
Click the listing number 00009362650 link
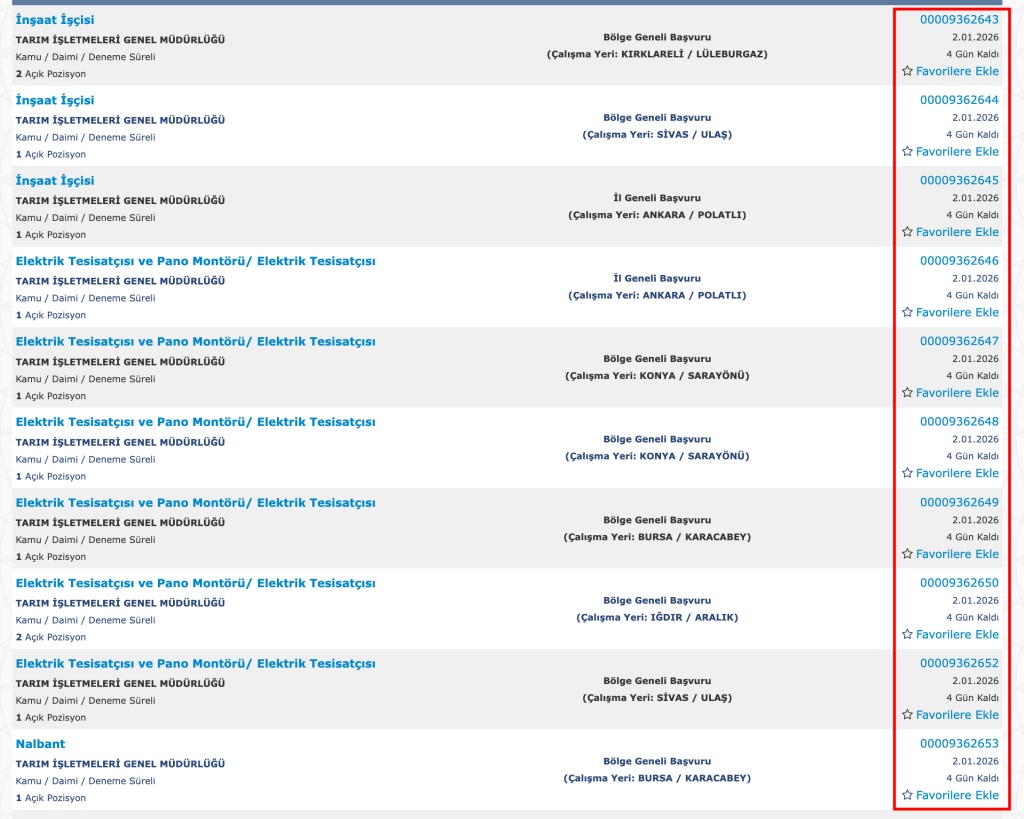point(959,583)
